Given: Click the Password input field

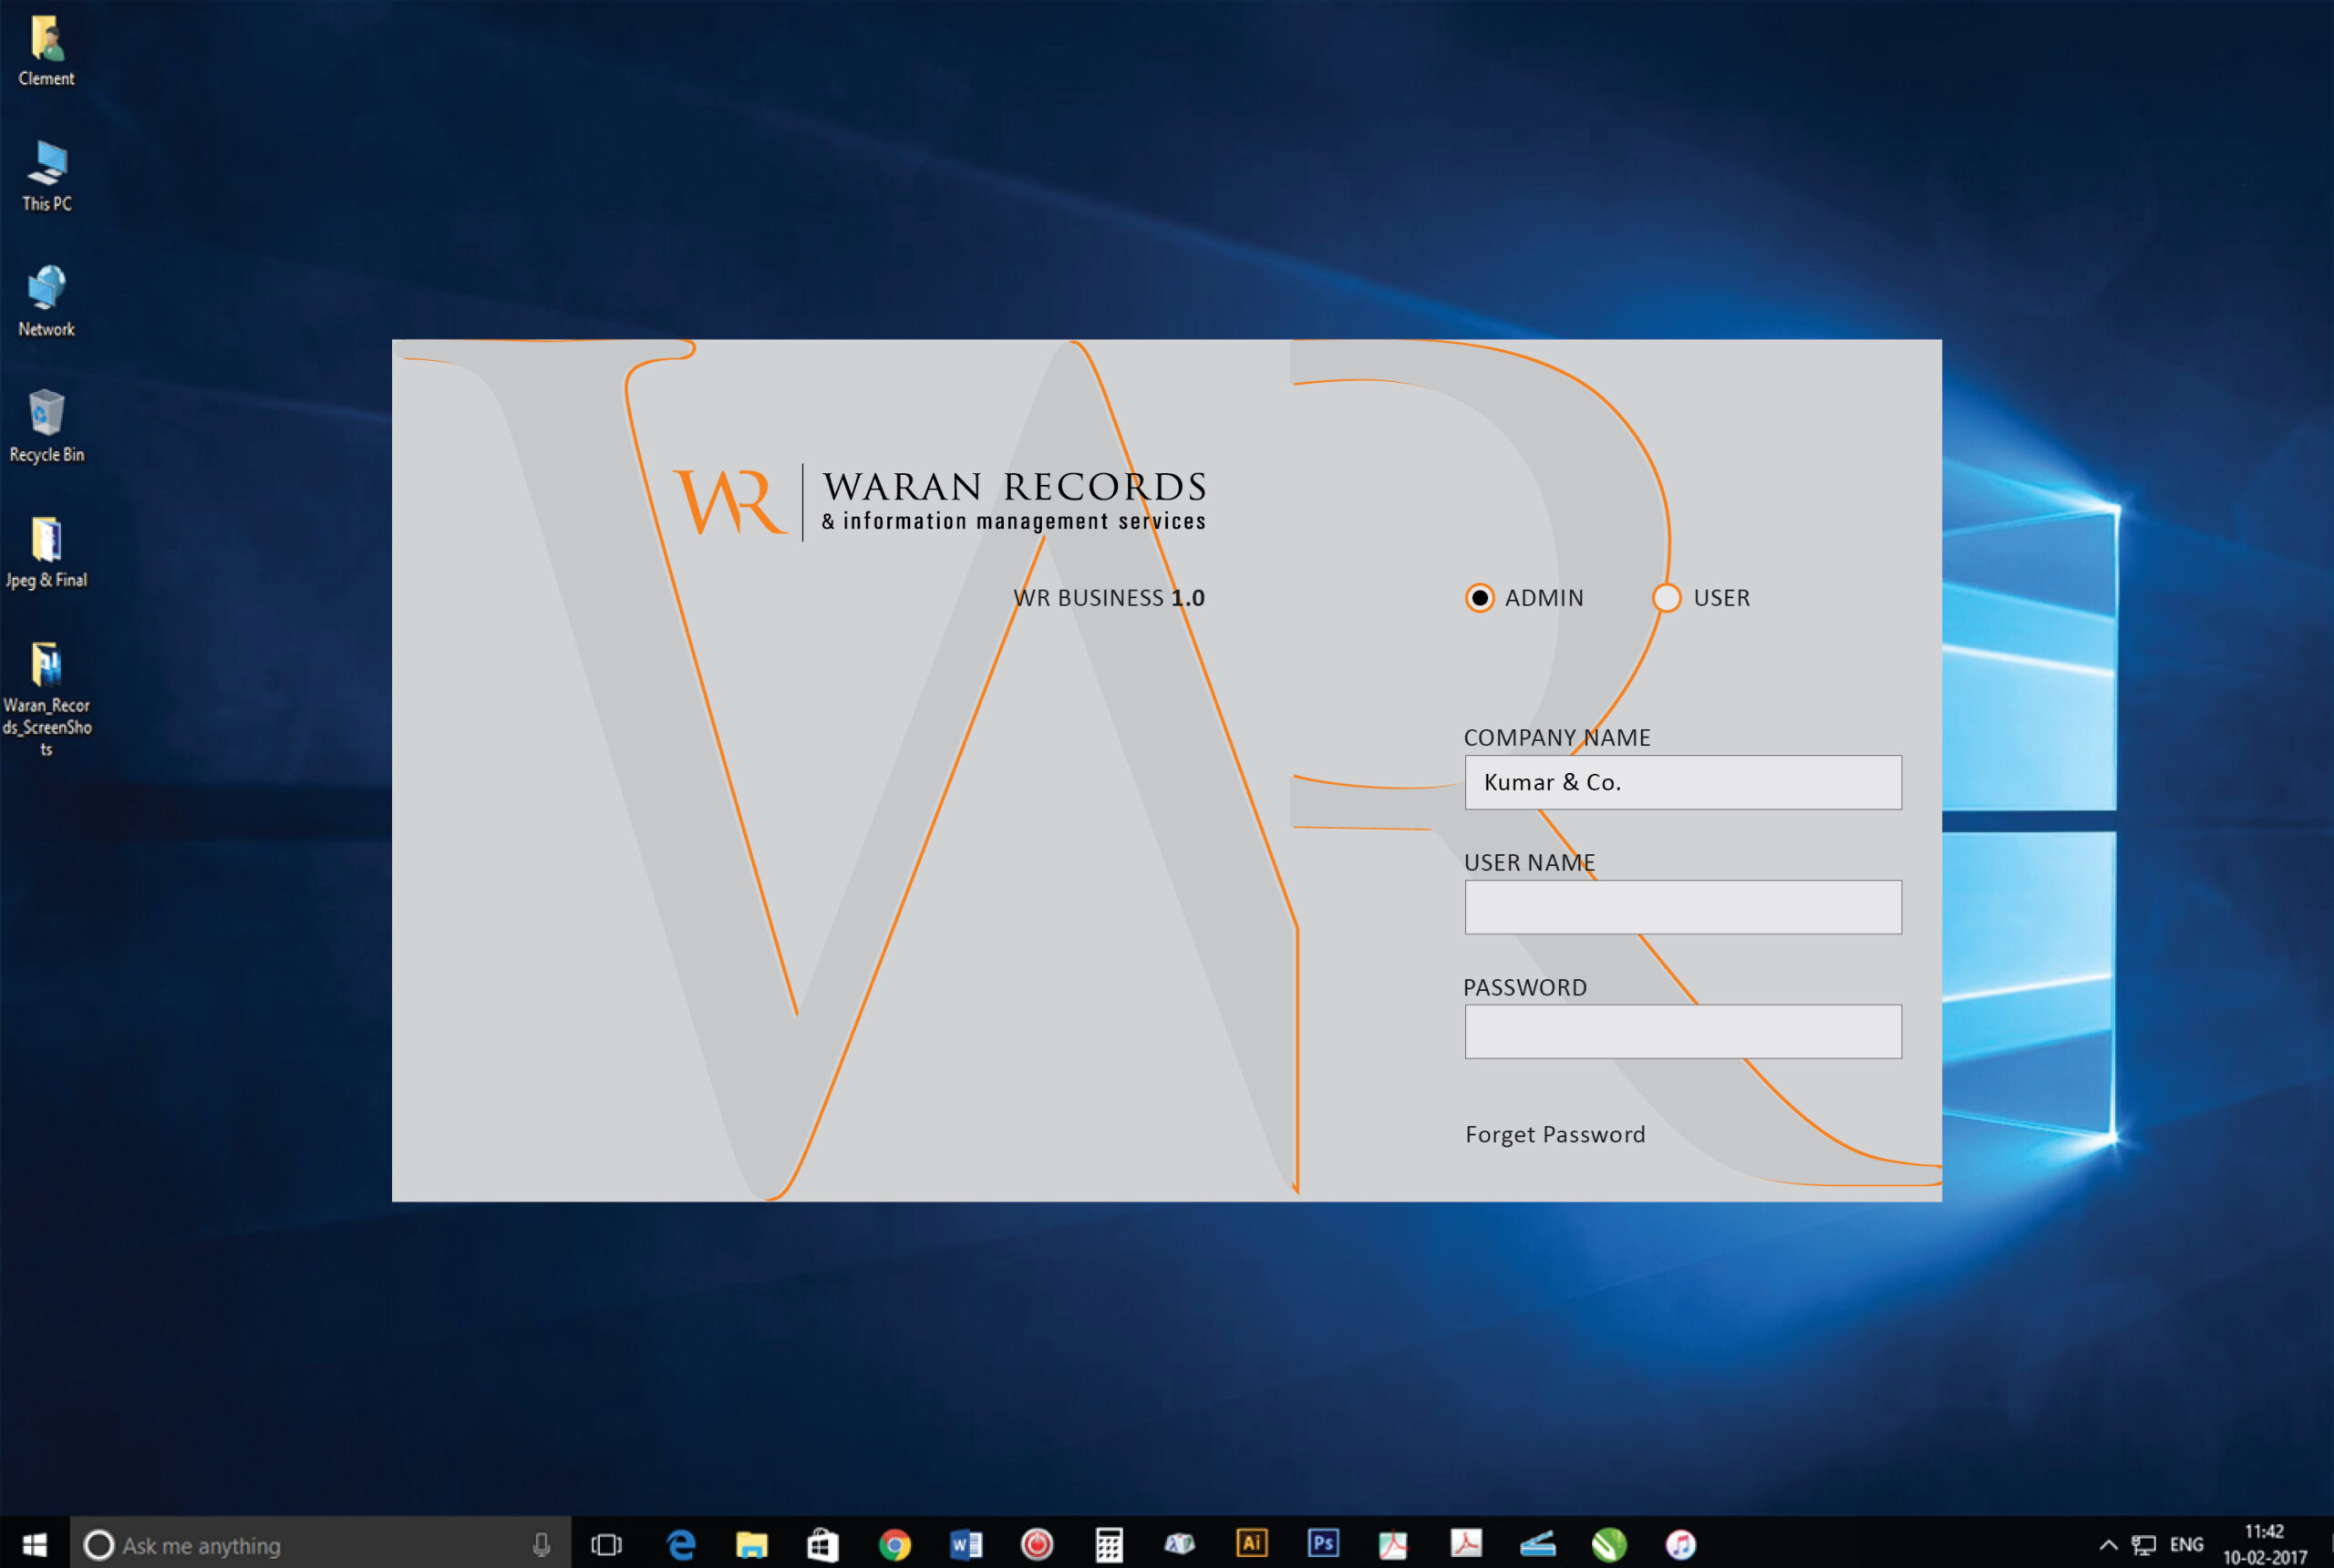Looking at the screenshot, I should coord(1683,1031).
